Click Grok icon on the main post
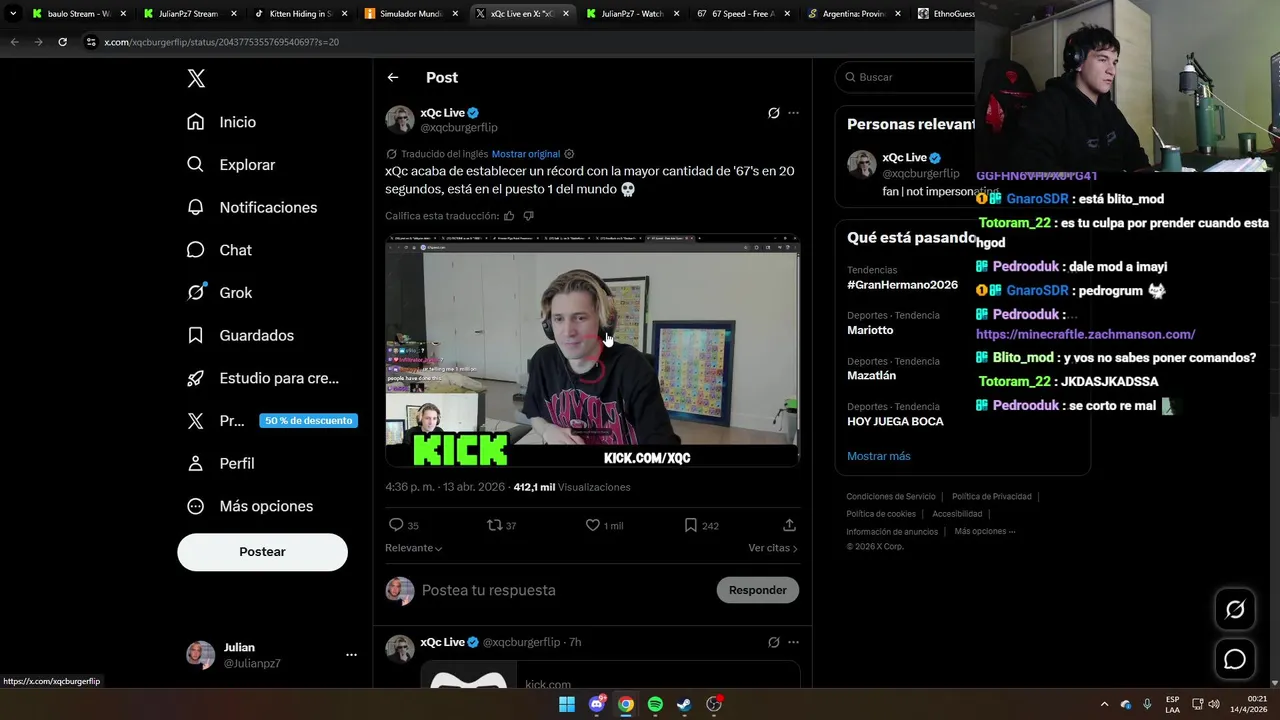The image size is (1280, 720). coord(773,113)
